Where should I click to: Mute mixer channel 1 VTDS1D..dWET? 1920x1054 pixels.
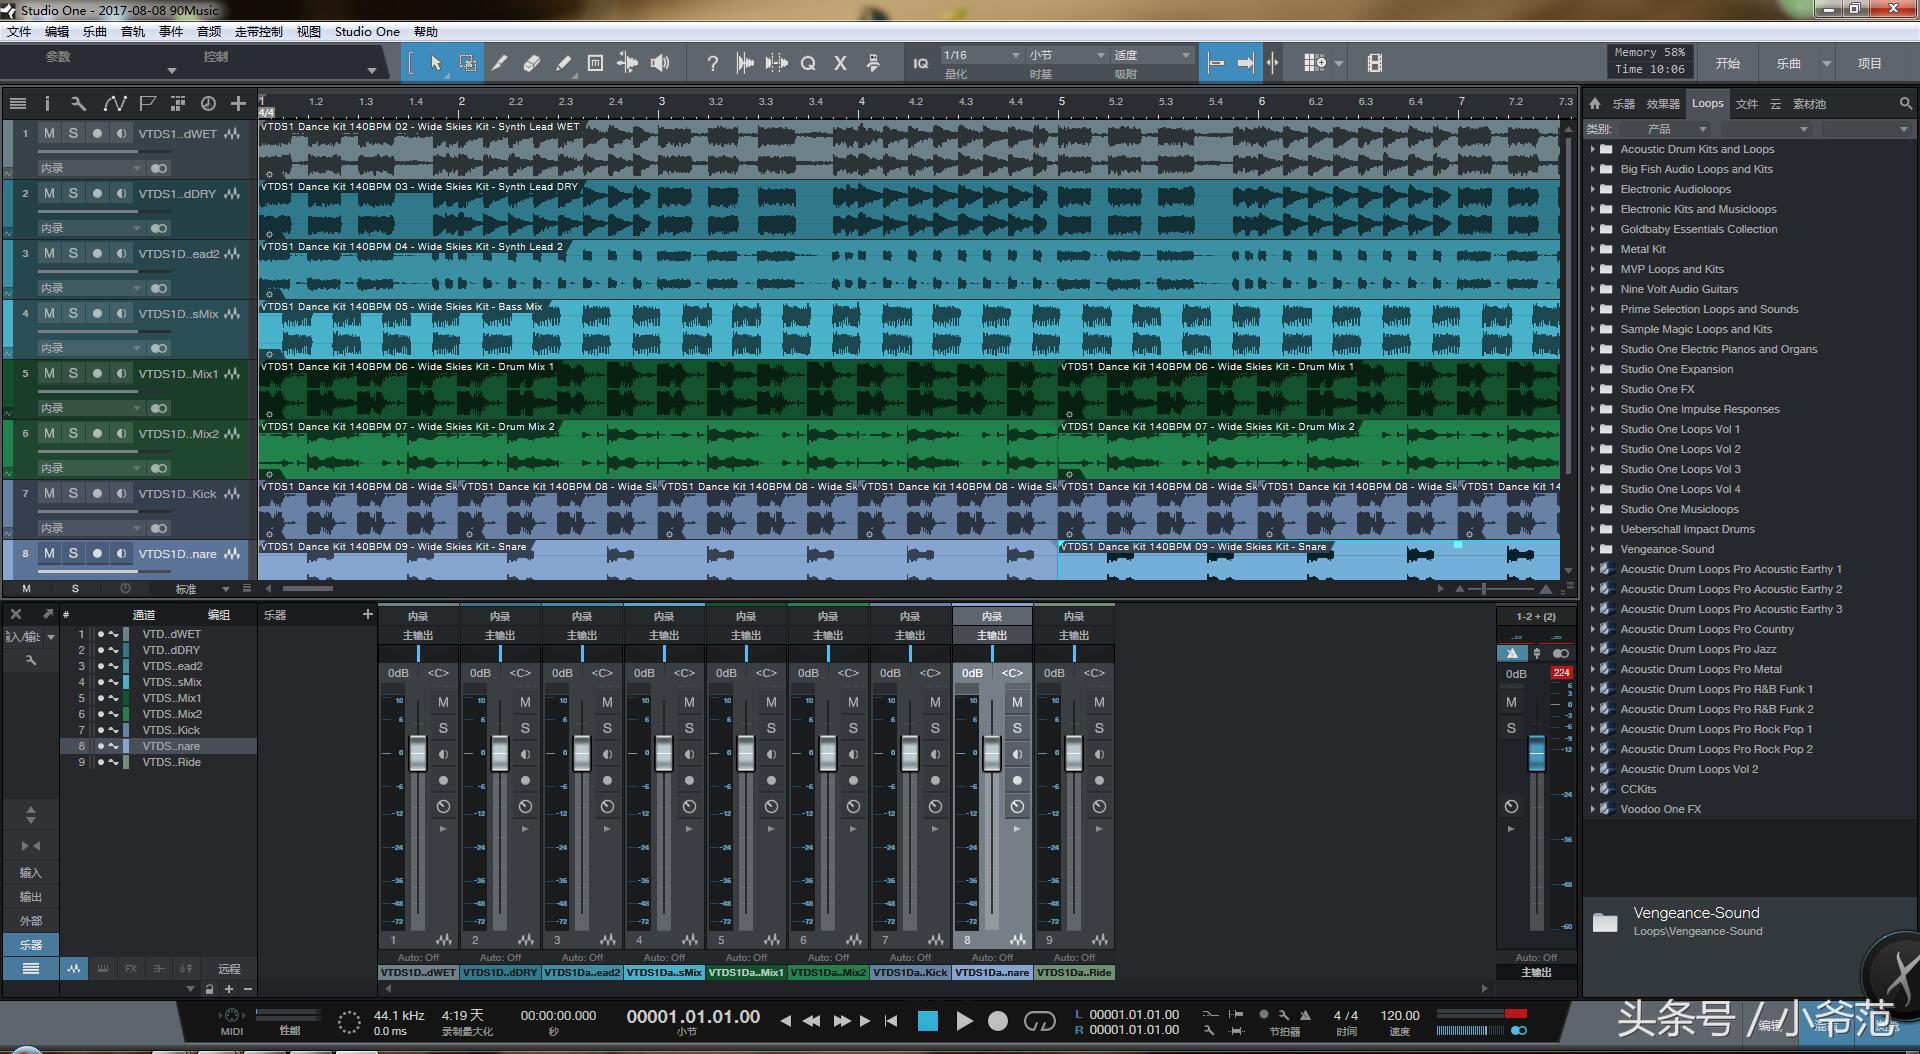[x=443, y=702]
